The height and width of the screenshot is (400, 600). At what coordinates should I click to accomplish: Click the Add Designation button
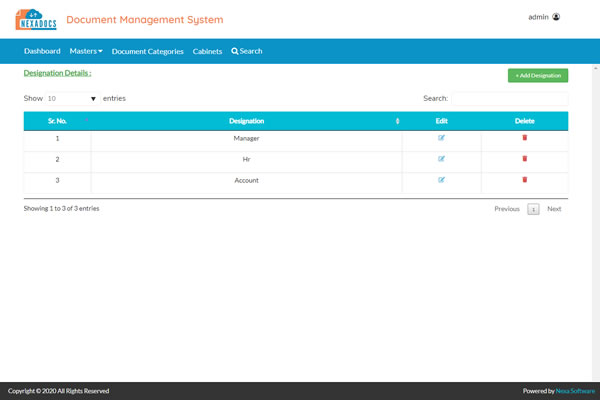tap(538, 75)
